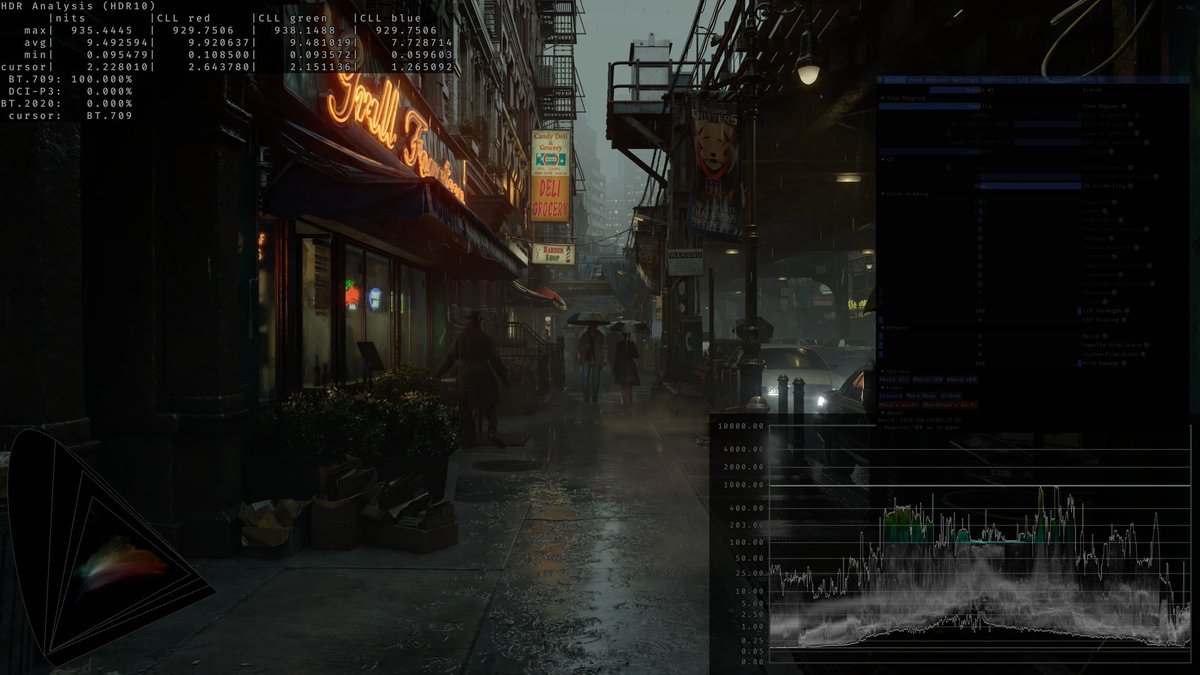Image resolution: width=1200 pixels, height=675 pixels.
Task: Click the Reset All button
Action: pos(893,379)
